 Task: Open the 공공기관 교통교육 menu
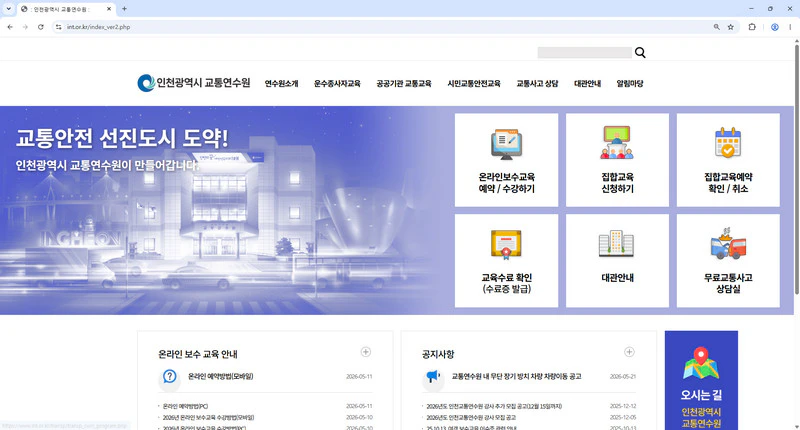pyautogui.click(x=404, y=84)
